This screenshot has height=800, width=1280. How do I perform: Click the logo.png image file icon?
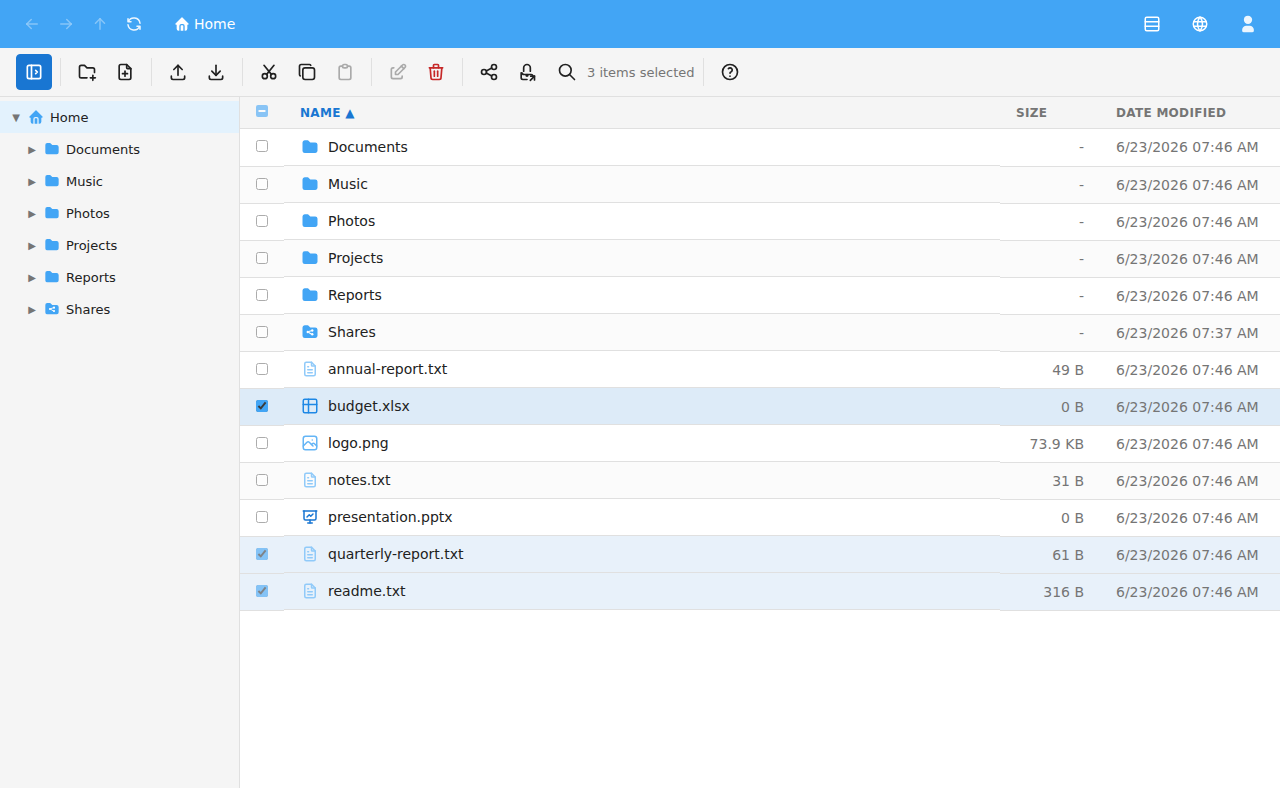[x=310, y=443]
